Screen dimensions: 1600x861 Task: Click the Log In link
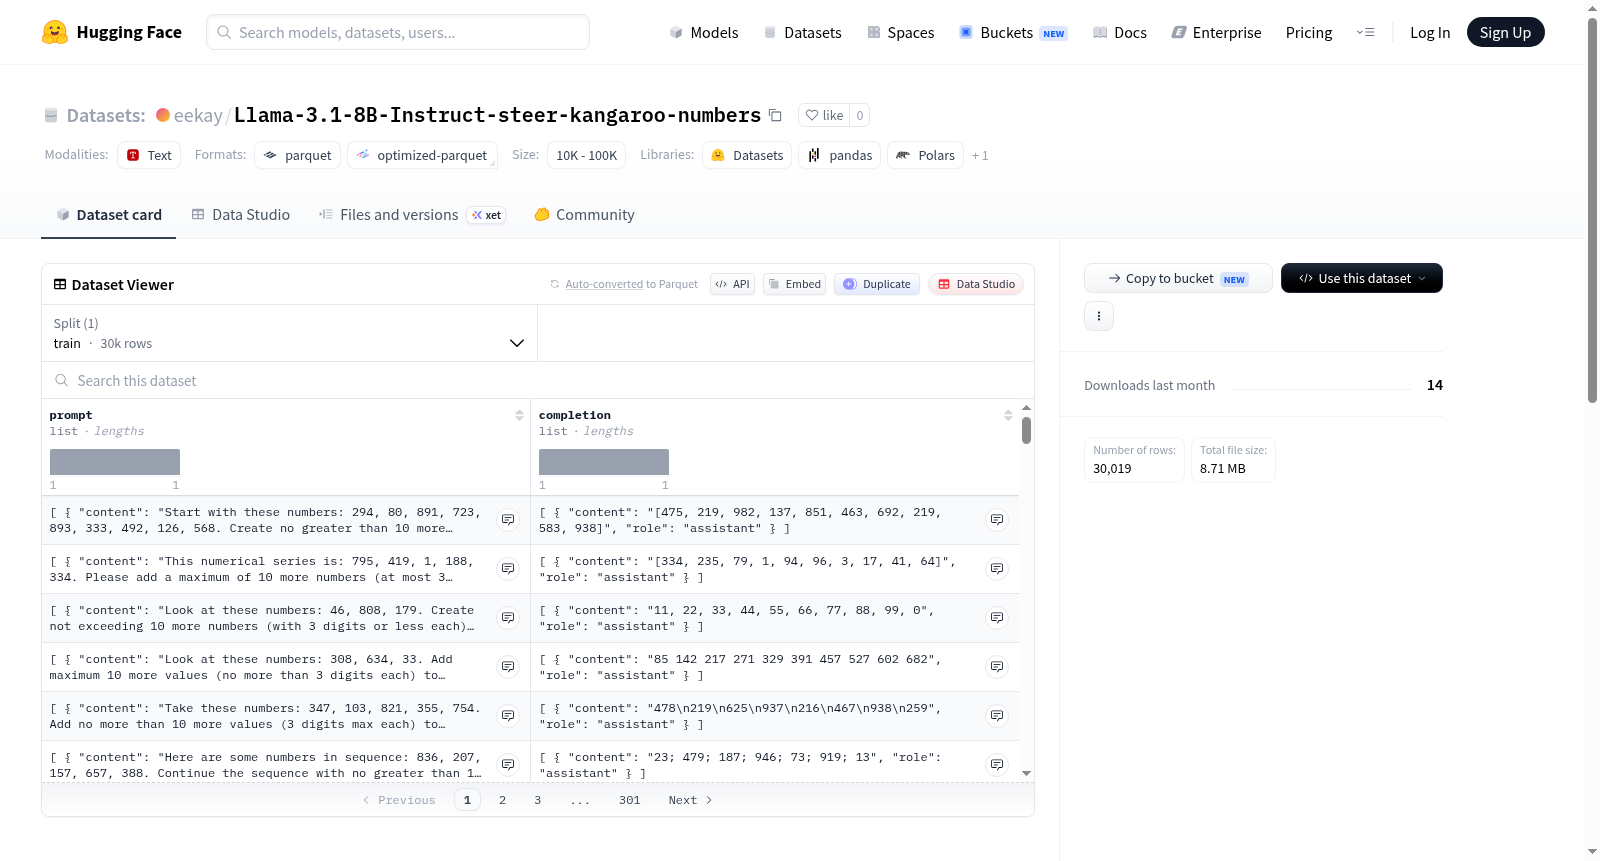point(1430,32)
